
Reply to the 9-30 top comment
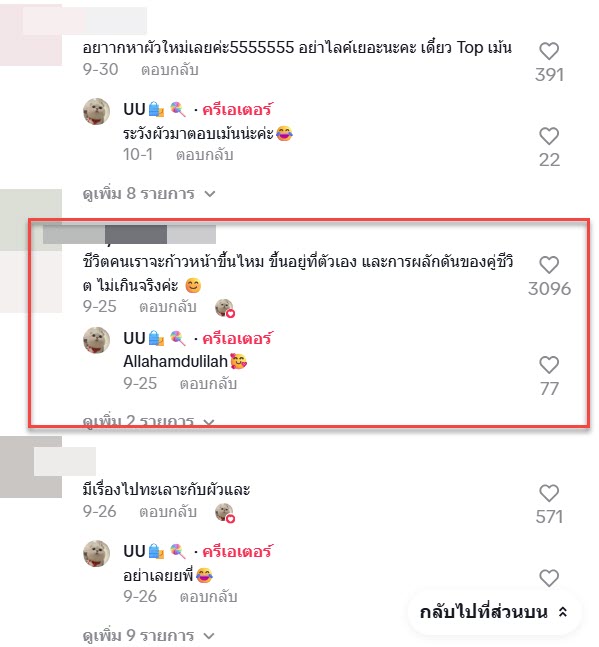pyautogui.click(x=170, y=70)
